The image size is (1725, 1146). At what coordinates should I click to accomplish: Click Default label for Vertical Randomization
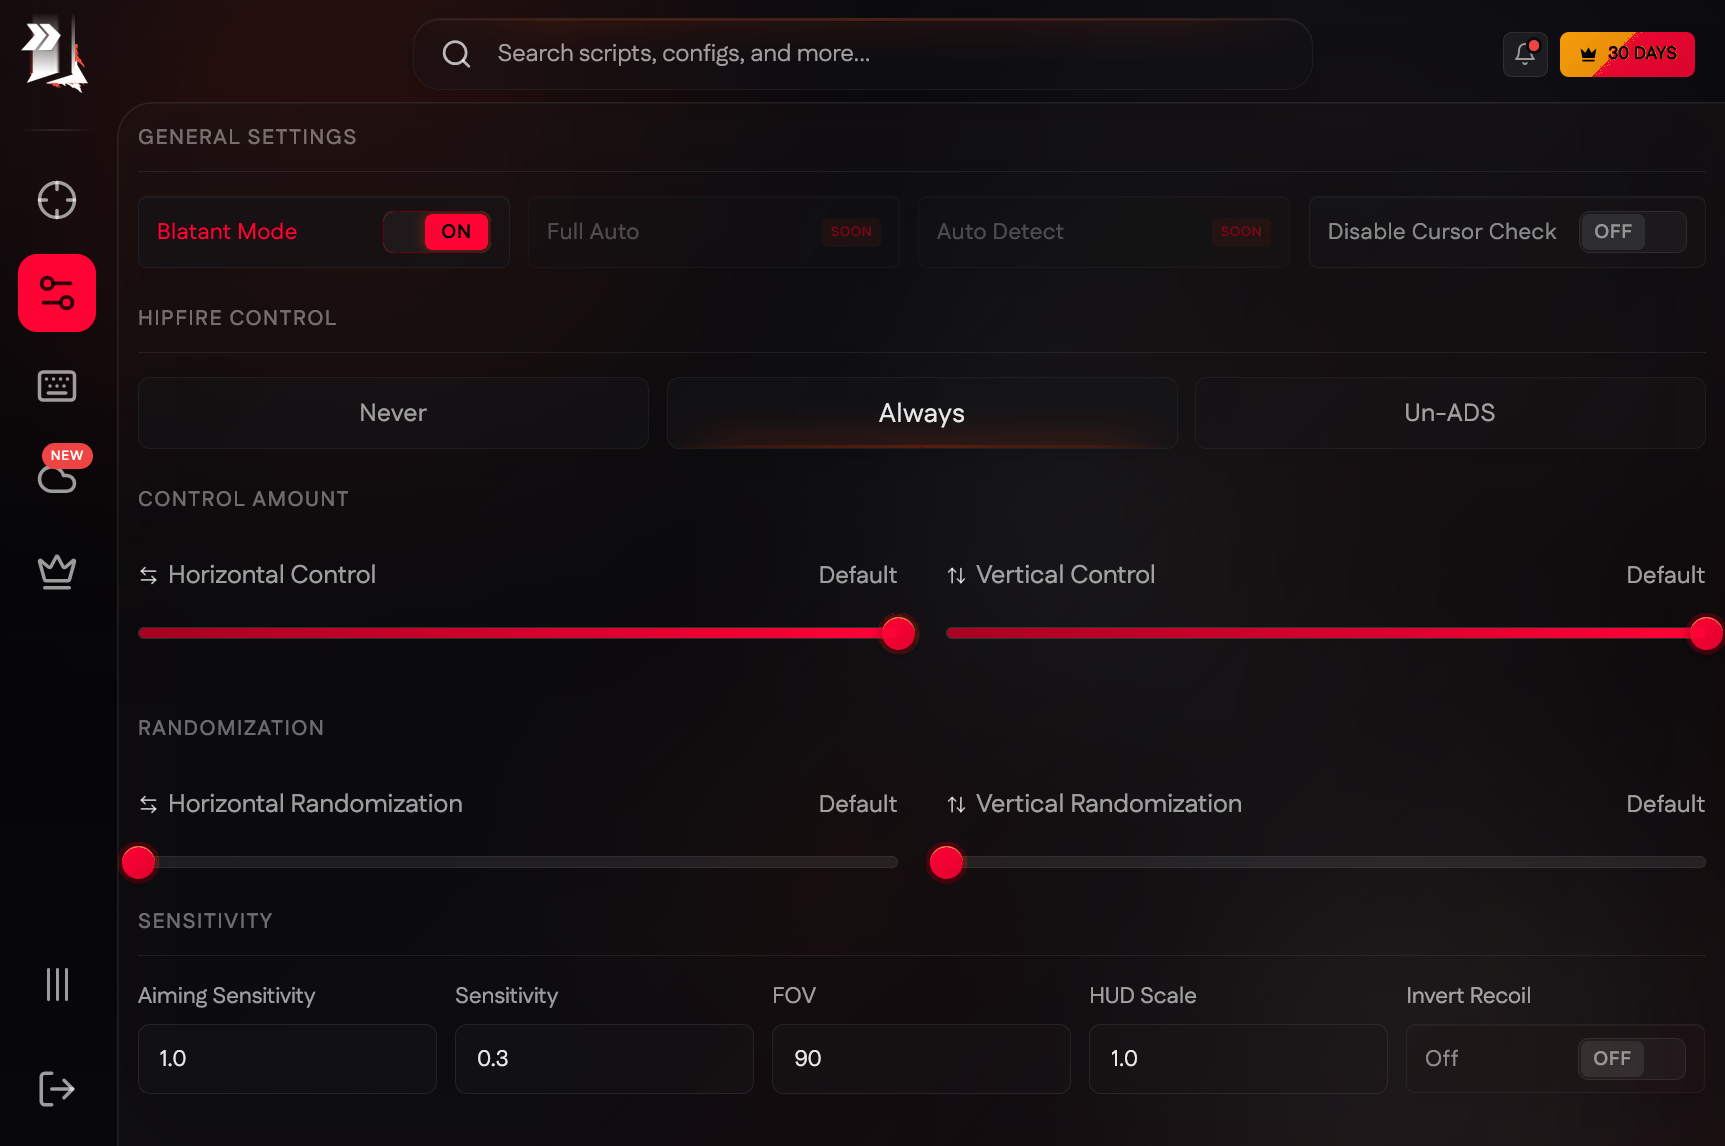click(x=1665, y=804)
